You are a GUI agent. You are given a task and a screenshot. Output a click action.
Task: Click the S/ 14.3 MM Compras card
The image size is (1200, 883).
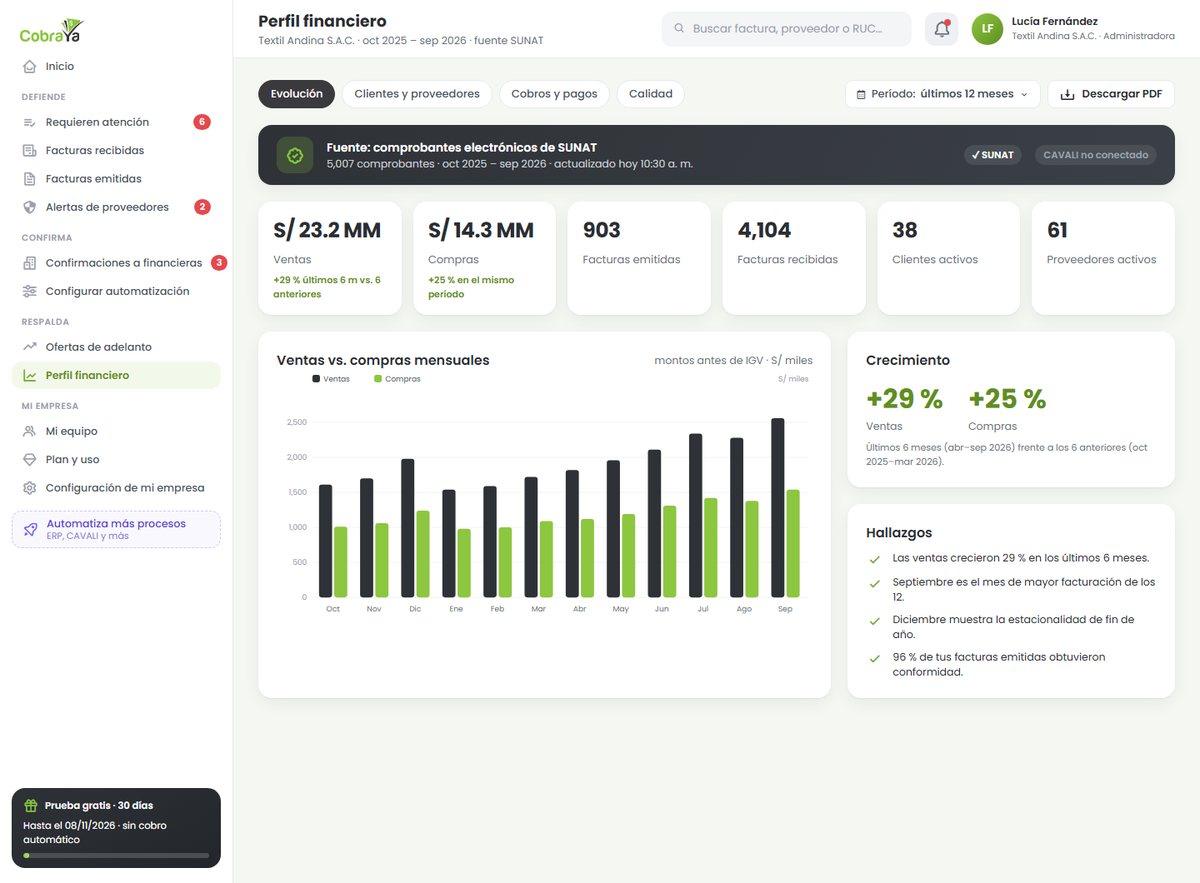pos(484,258)
